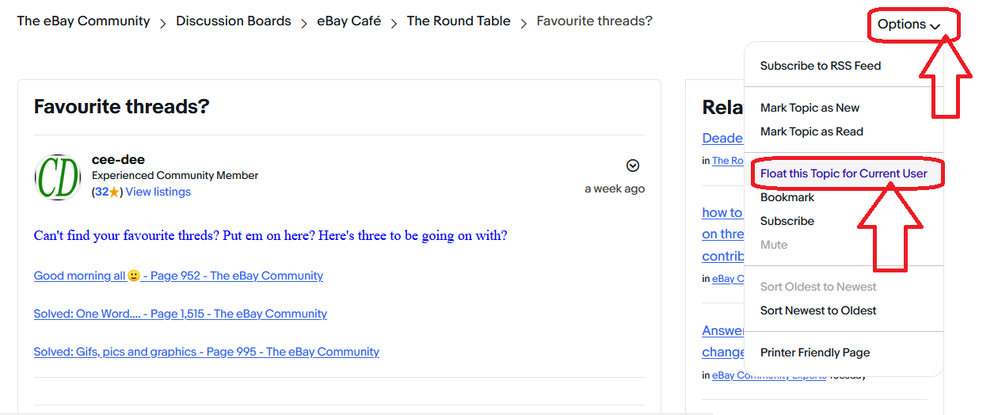This screenshot has width=998, height=415.
Task: Select Subscribe to RSS Feed
Action: (x=820, y=66)
